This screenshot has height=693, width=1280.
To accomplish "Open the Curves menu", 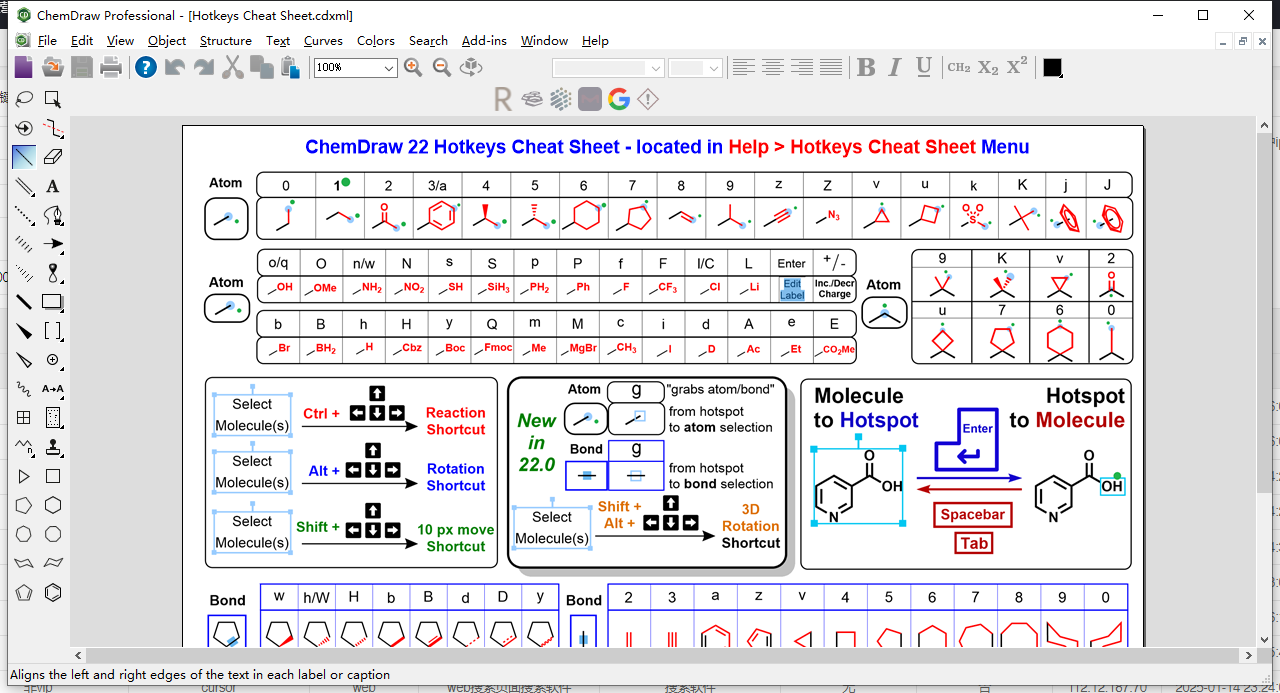I will pos(323,41).
